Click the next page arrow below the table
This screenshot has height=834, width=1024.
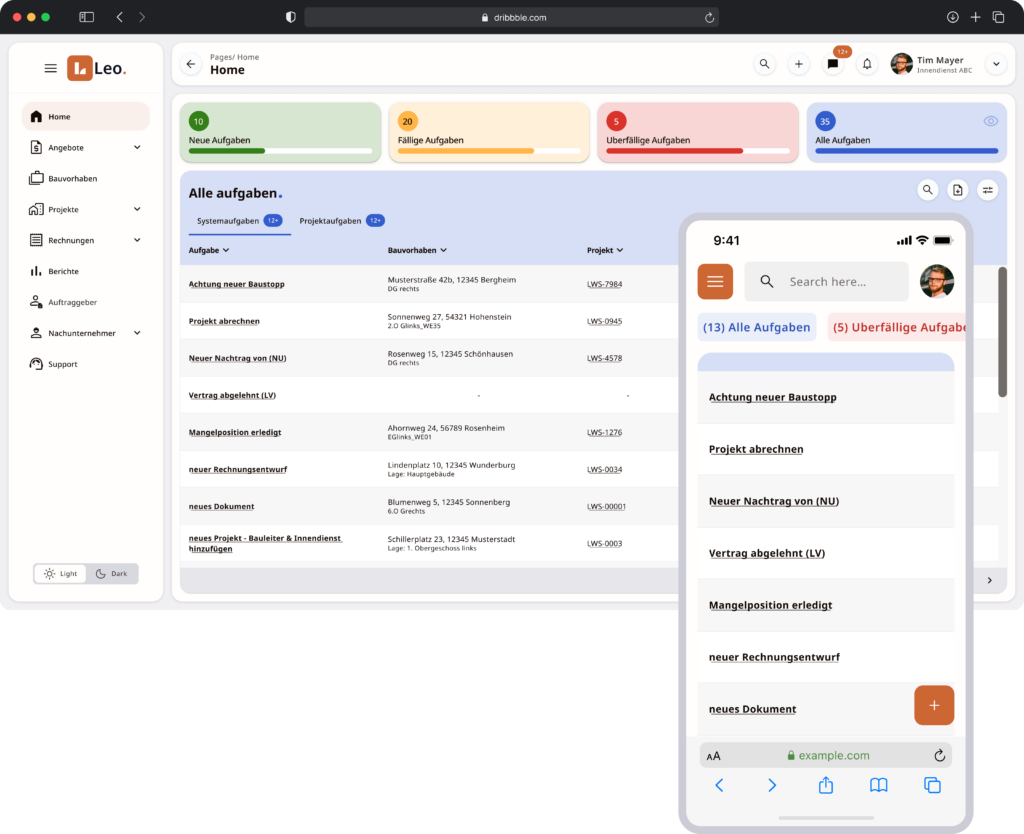point(989,580)
